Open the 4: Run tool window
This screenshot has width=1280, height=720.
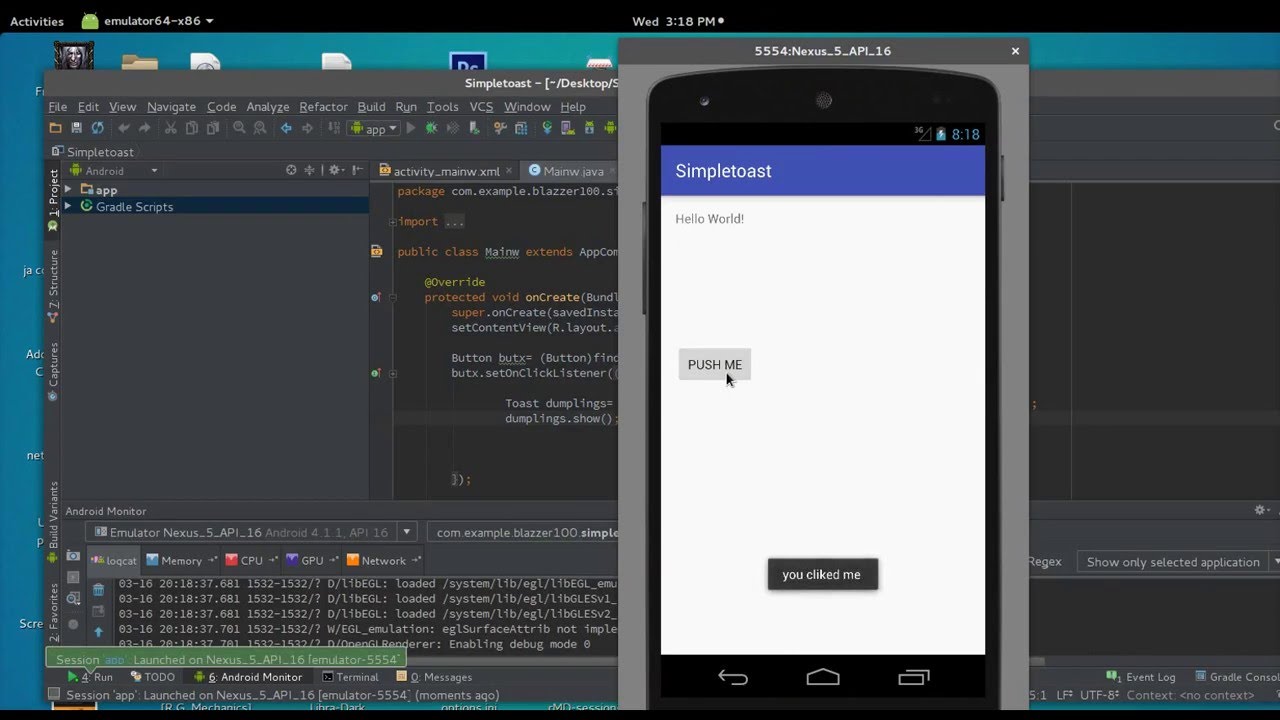(x=90, y=677)
